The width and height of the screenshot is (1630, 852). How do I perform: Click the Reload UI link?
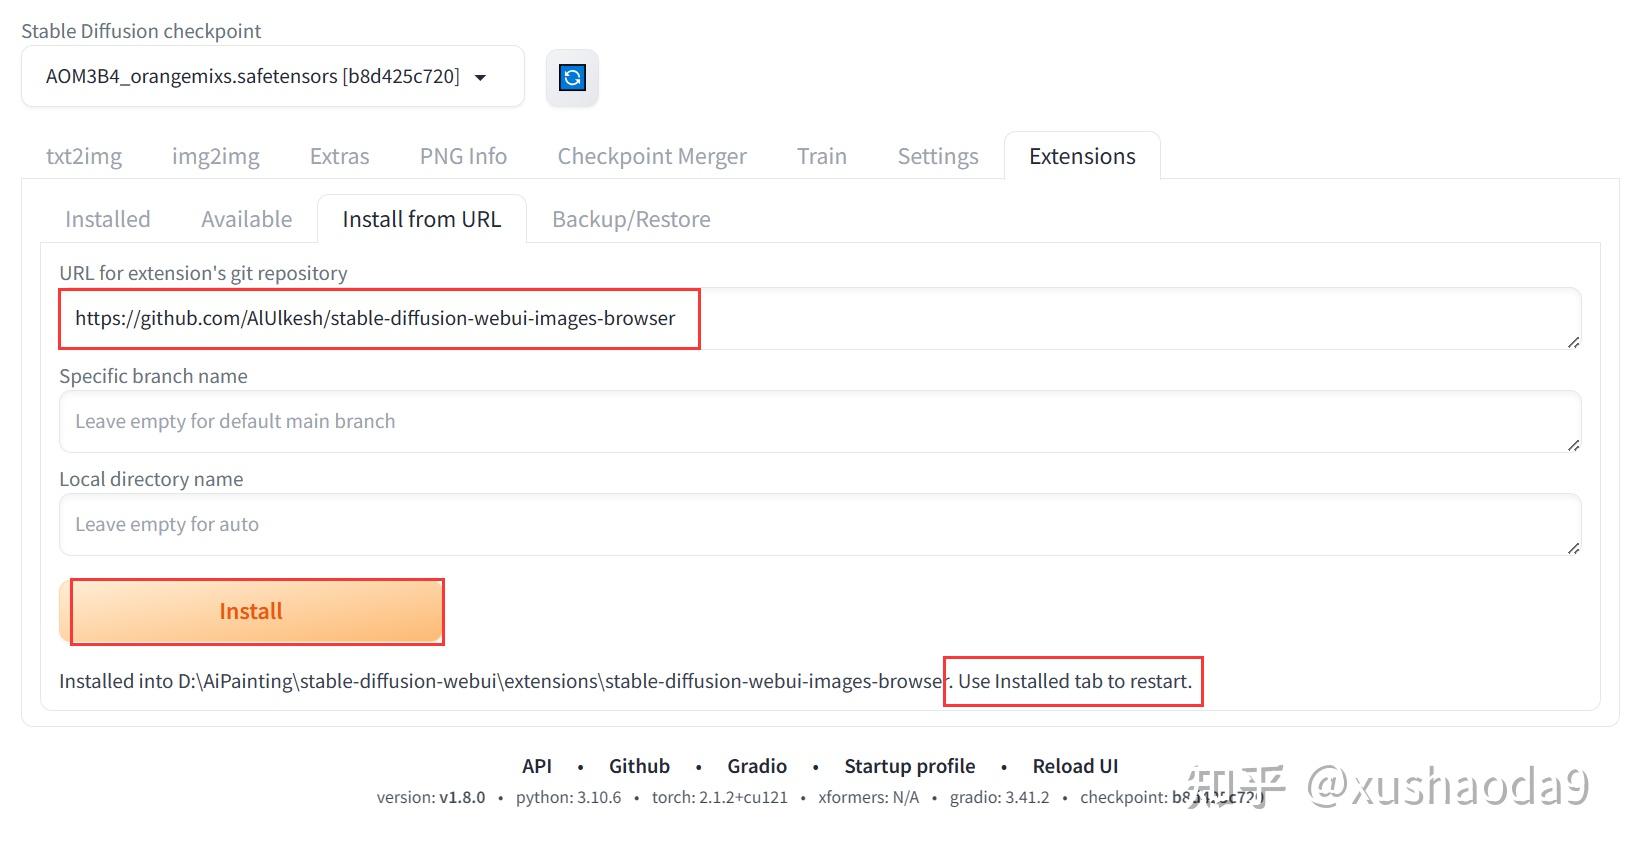click(1075, 766)
